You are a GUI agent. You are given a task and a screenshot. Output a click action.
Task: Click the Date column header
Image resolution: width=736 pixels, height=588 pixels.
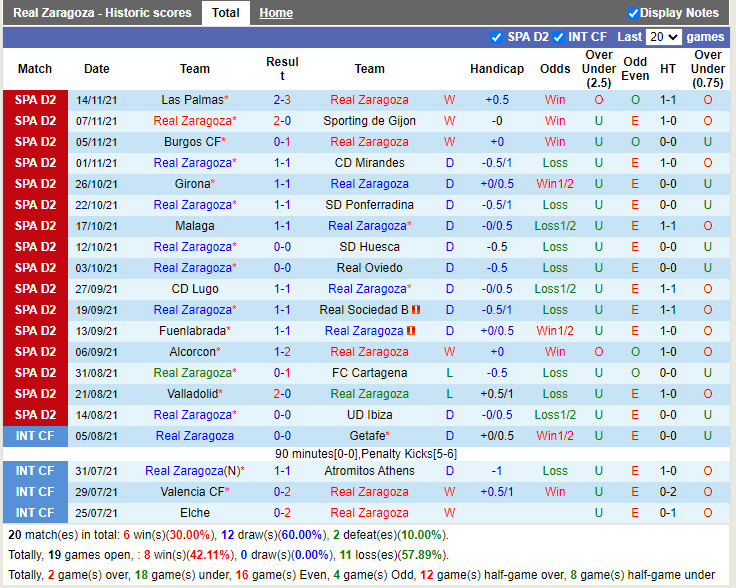coord(96,69)
